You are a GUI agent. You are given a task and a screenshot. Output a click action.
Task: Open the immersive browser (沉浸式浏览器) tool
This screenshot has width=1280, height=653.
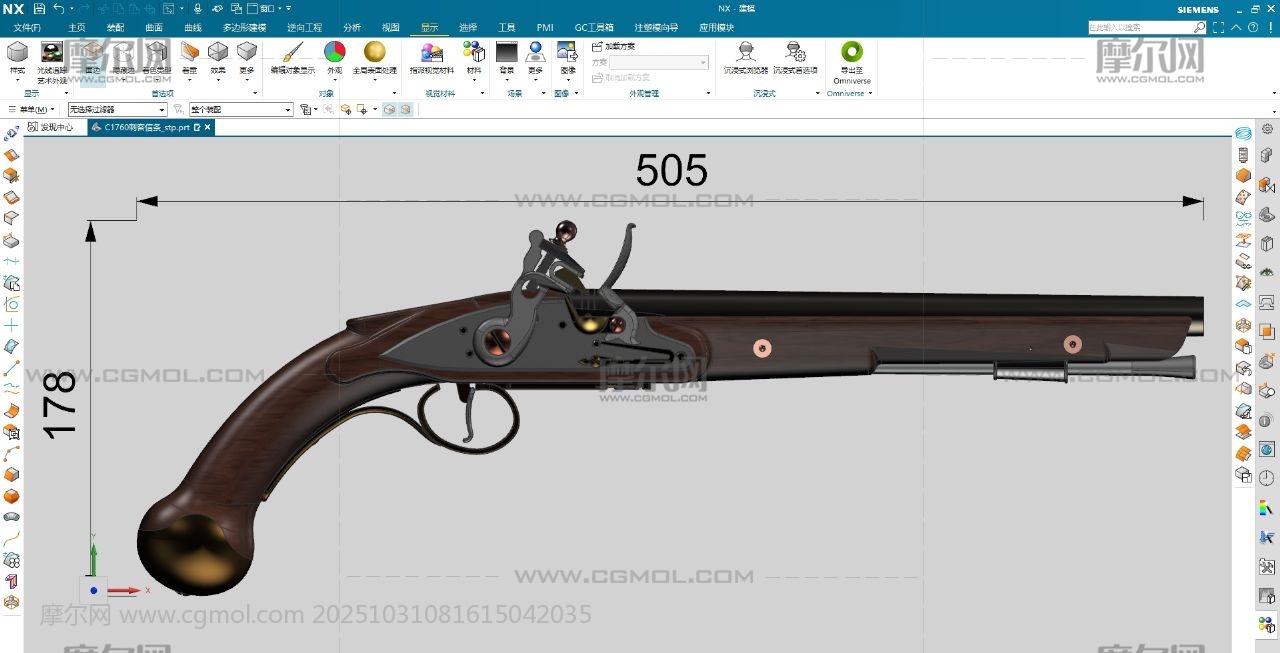(x=745, y=53)
